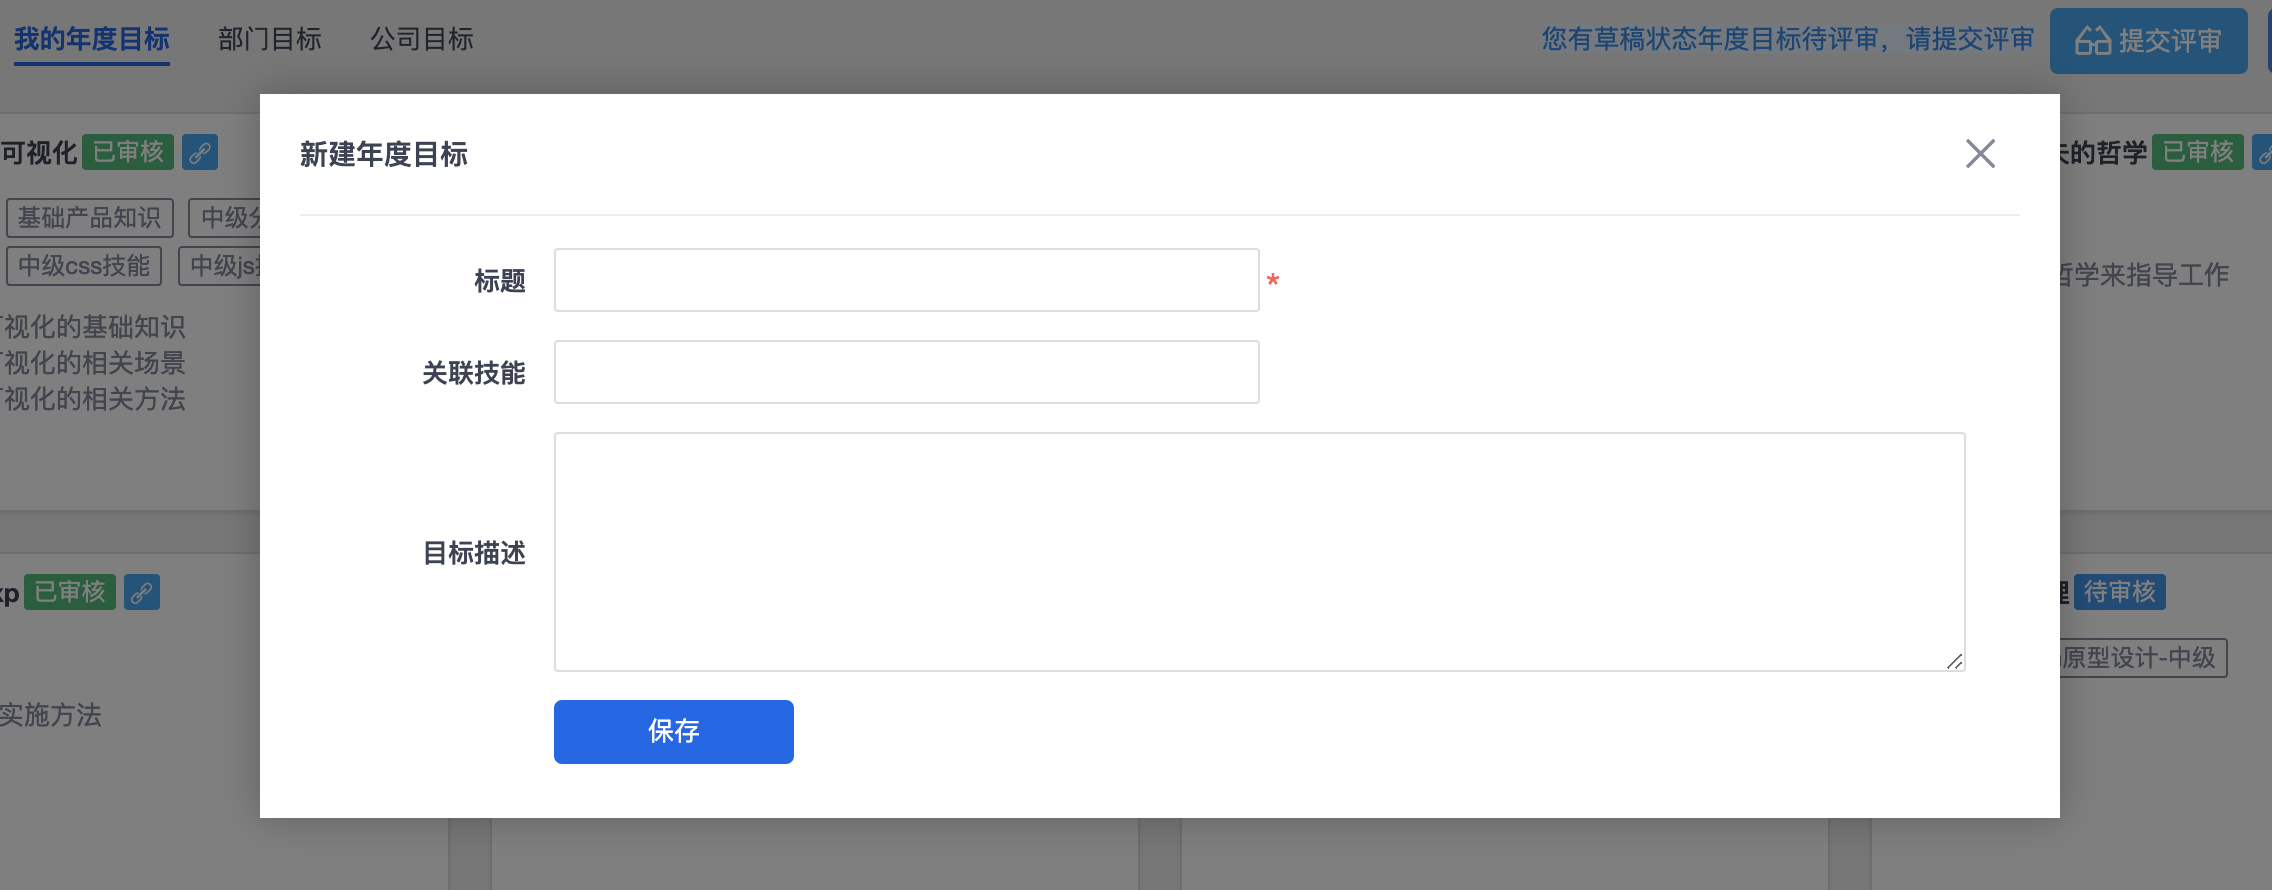The width and height of the screenshot is (2272, 890).
Task: Switch to the 我的年度目标 tab
Action: pos(92,39)
